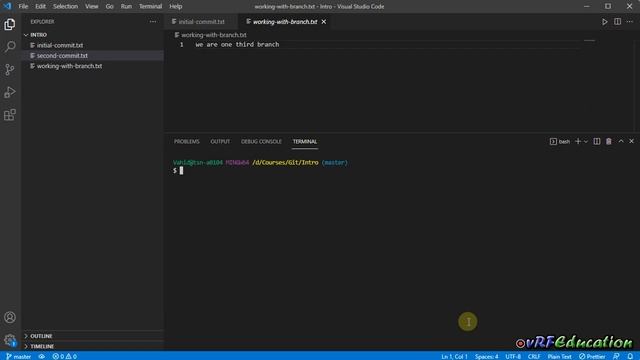Viewport: 640px width, 360px height.
Task: Open the Search view icon
Action: point(10,47)
